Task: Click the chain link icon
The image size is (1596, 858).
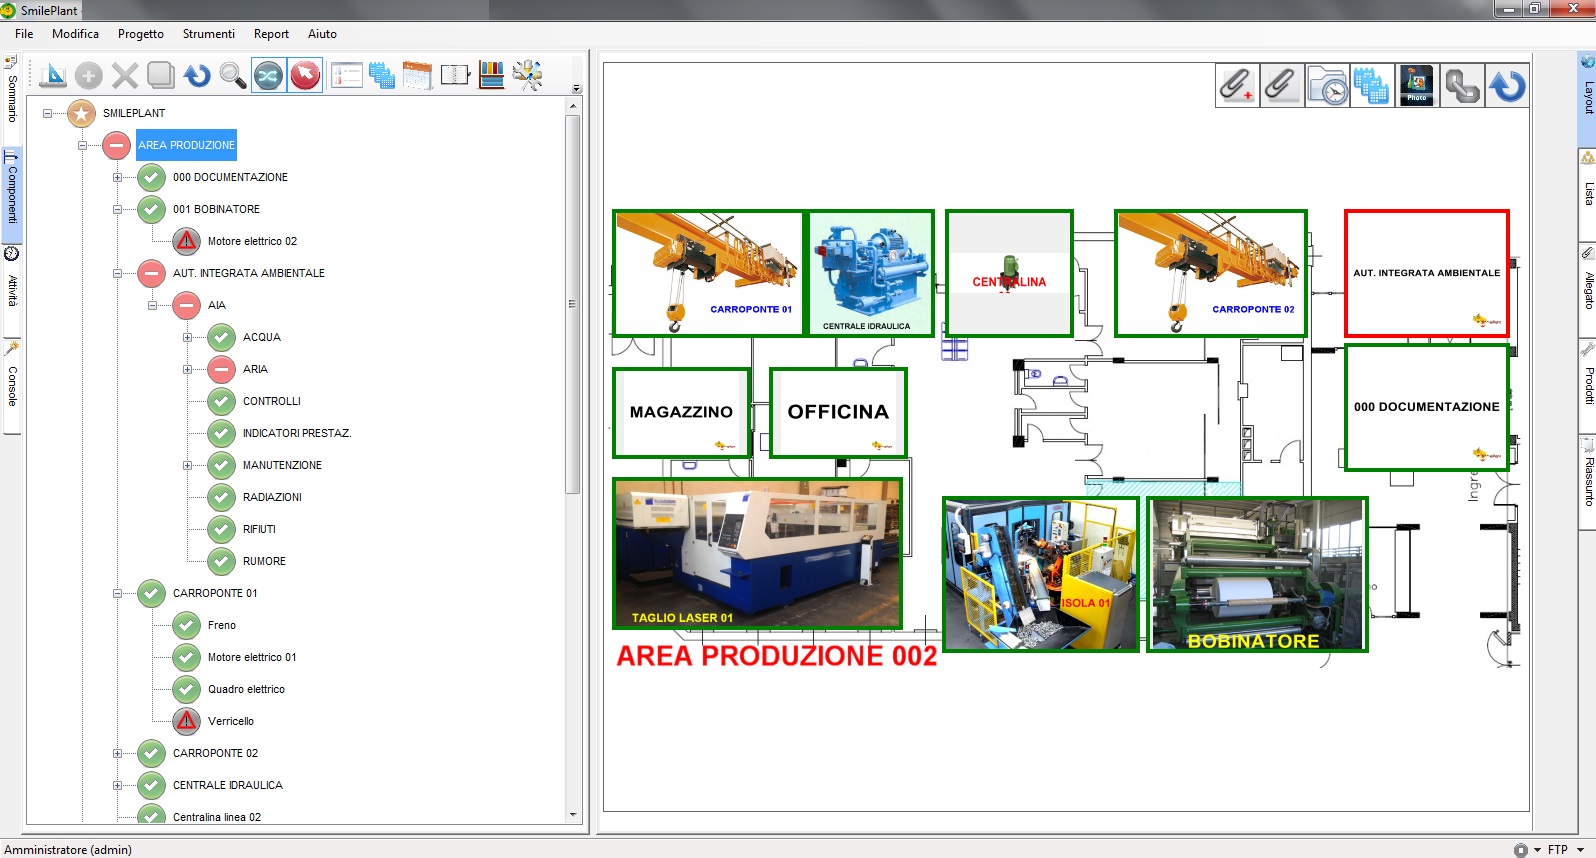Action: (x=1461, y=85)
